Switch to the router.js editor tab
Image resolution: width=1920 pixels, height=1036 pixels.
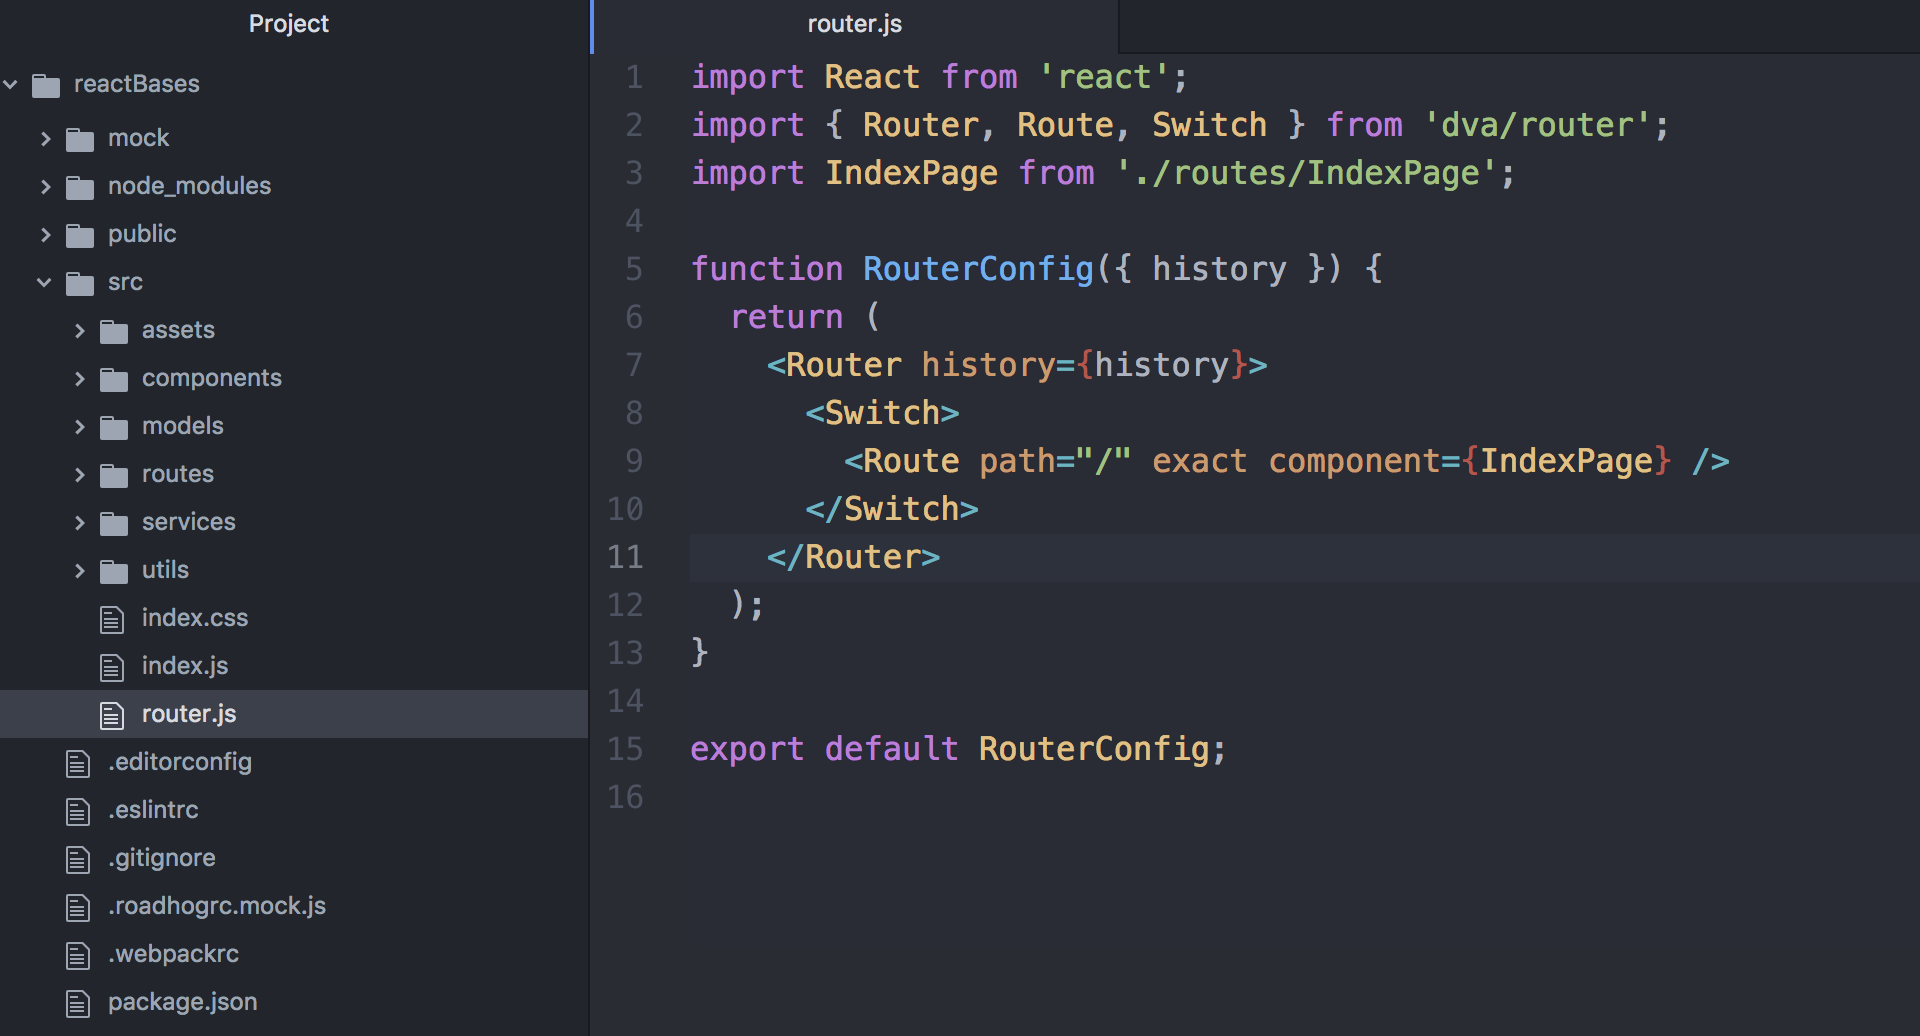point(854,23)
